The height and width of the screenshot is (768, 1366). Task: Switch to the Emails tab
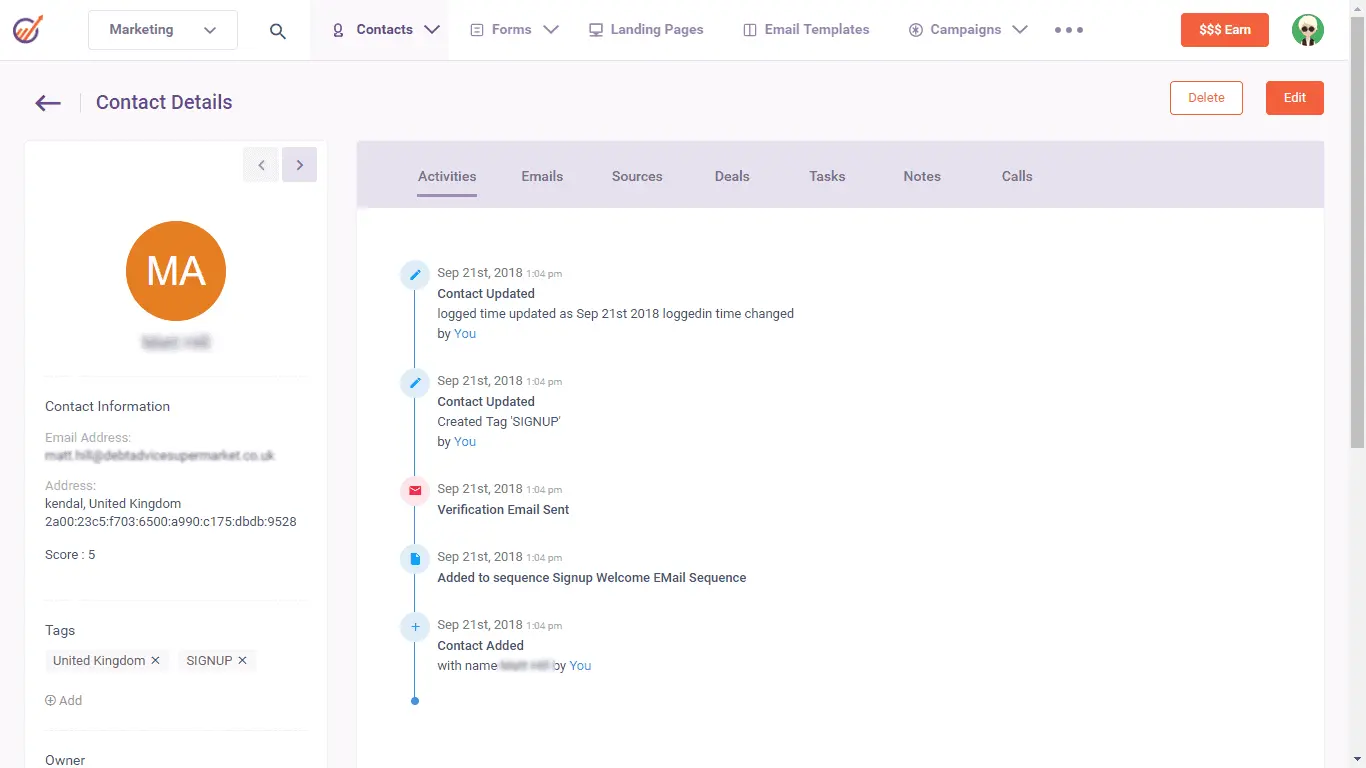(542, 176)
